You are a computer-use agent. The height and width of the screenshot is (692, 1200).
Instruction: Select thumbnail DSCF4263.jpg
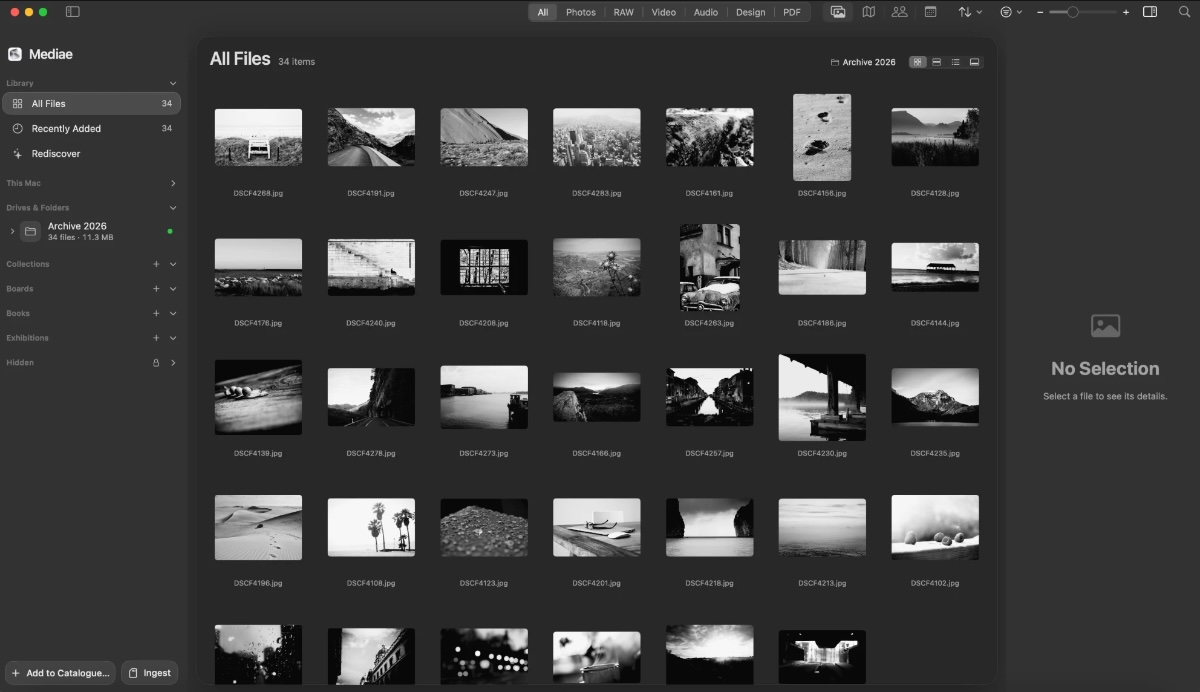coord(710,267)
